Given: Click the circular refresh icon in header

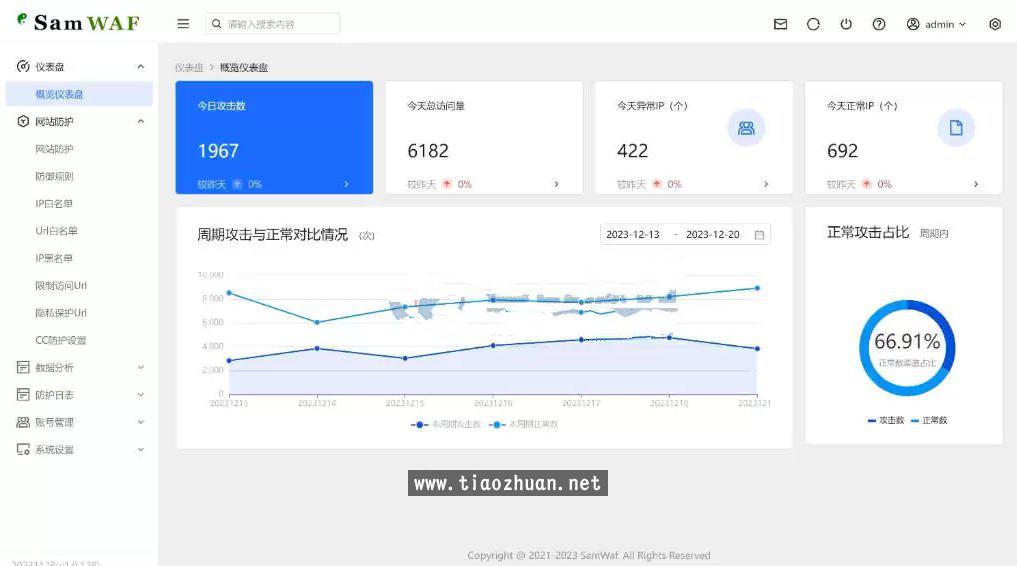Looking at the screenshot, I should tap(813, 24).
